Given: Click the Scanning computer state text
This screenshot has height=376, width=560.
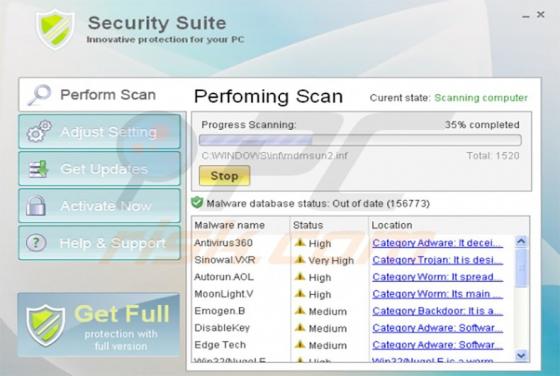Looking at the screenshot, I should click(x=481, y=98).
